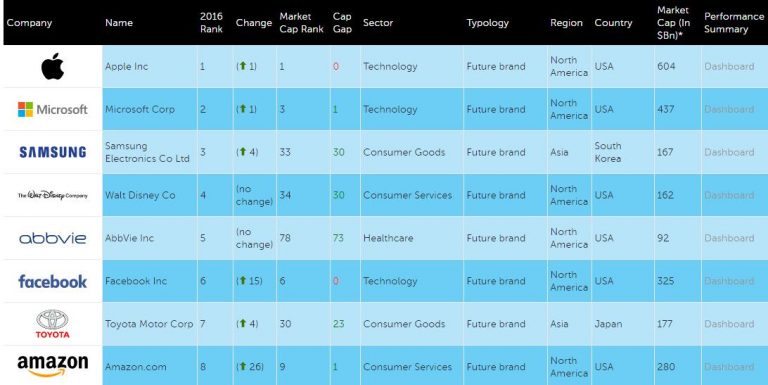Click the Country column header

[x=613, y=23]
